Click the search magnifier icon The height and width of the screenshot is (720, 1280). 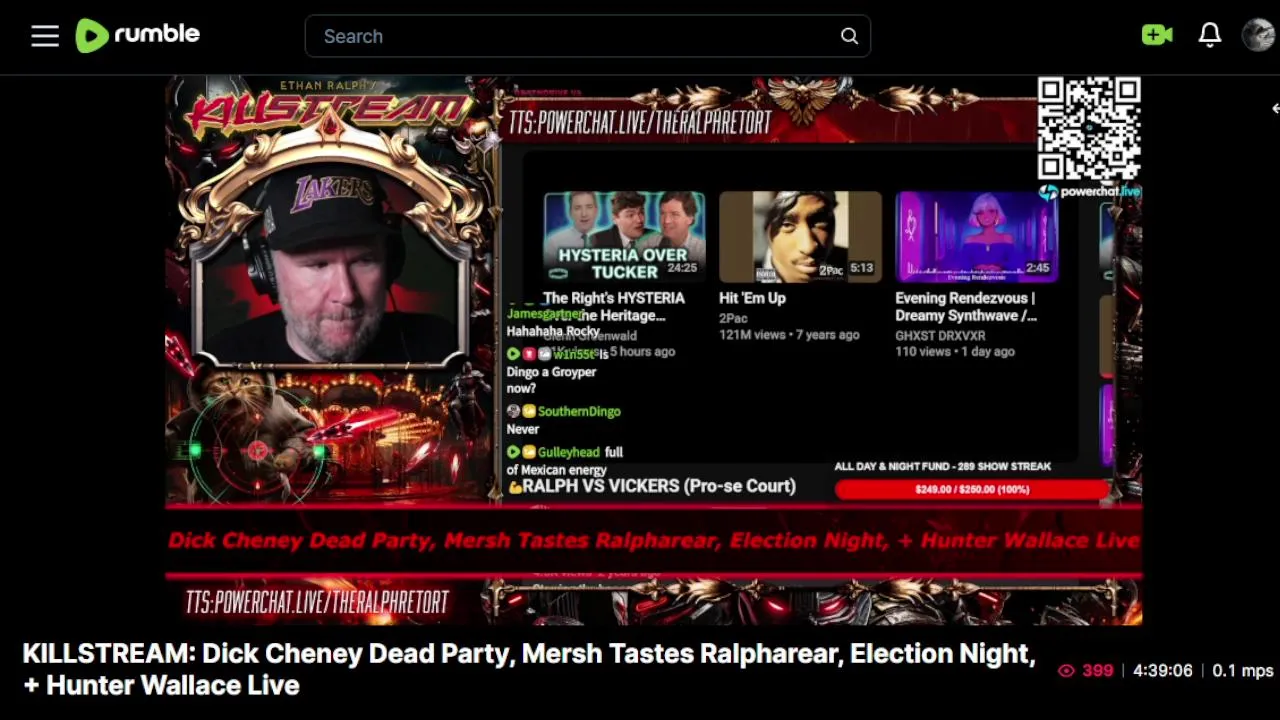[849, 36]
